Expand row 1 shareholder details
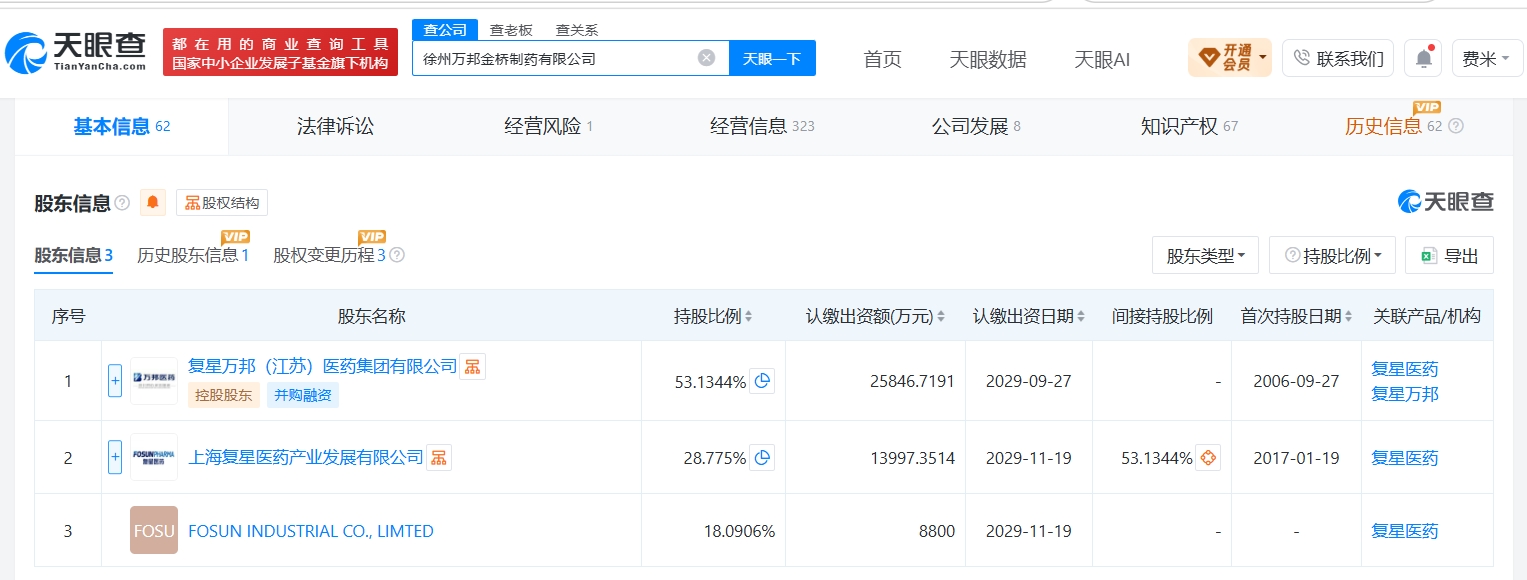Screen dimensions: 1527x580 click(115, 381)
